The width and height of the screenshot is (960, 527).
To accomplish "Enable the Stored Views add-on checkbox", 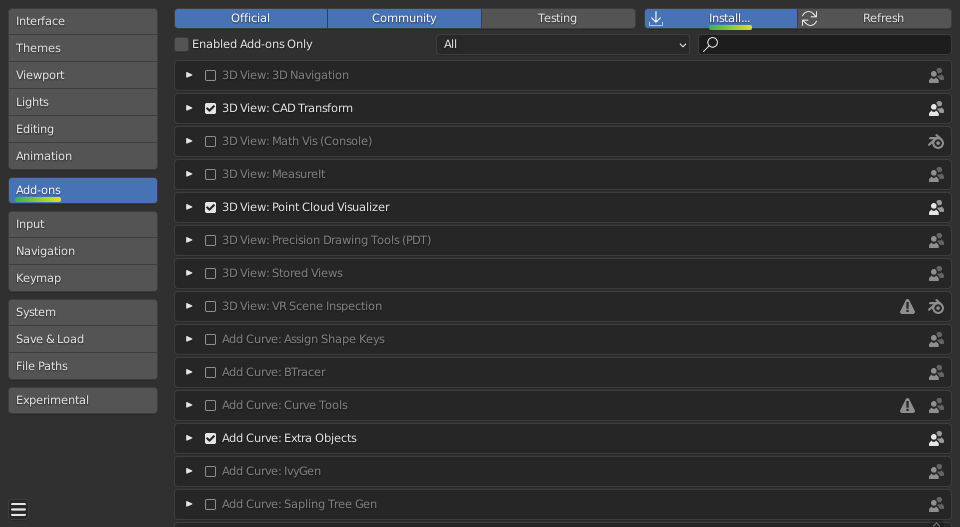I will click(210, 274).
